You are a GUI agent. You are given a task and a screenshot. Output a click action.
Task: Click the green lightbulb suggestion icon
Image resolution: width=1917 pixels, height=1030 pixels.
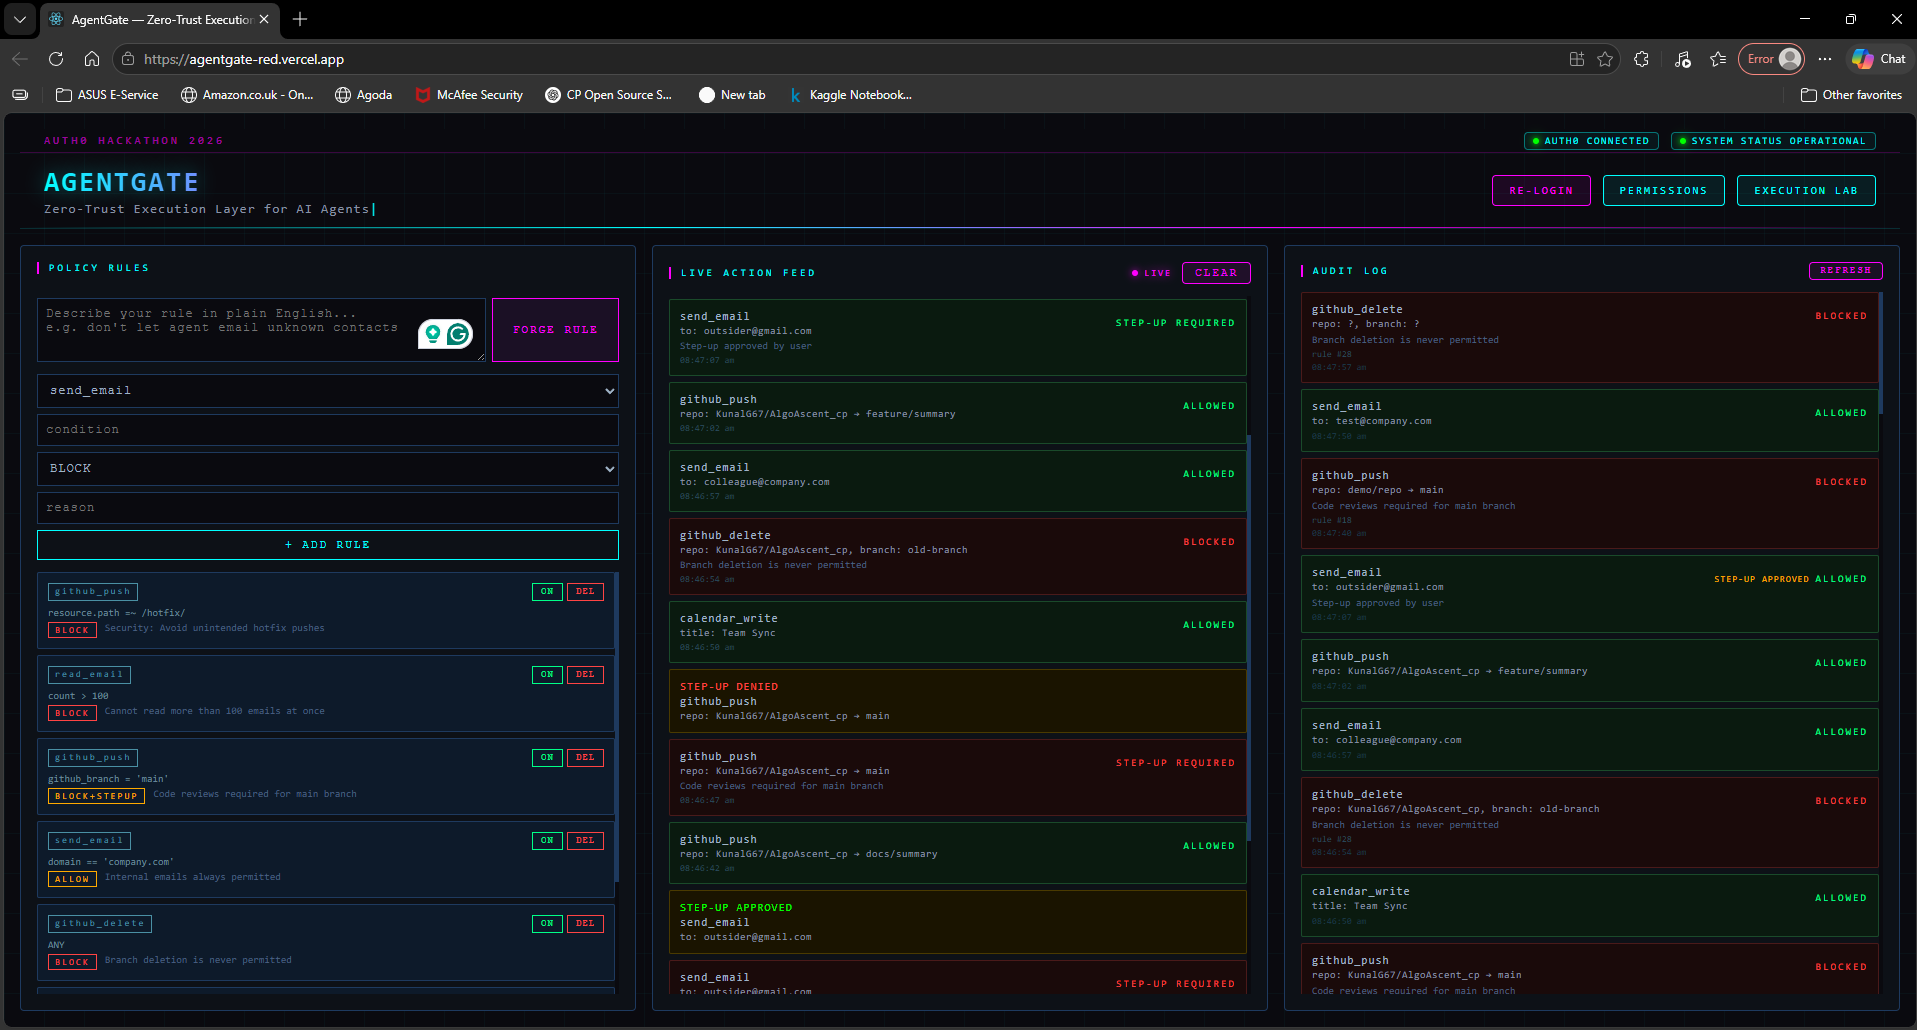(x=432, y=334)
